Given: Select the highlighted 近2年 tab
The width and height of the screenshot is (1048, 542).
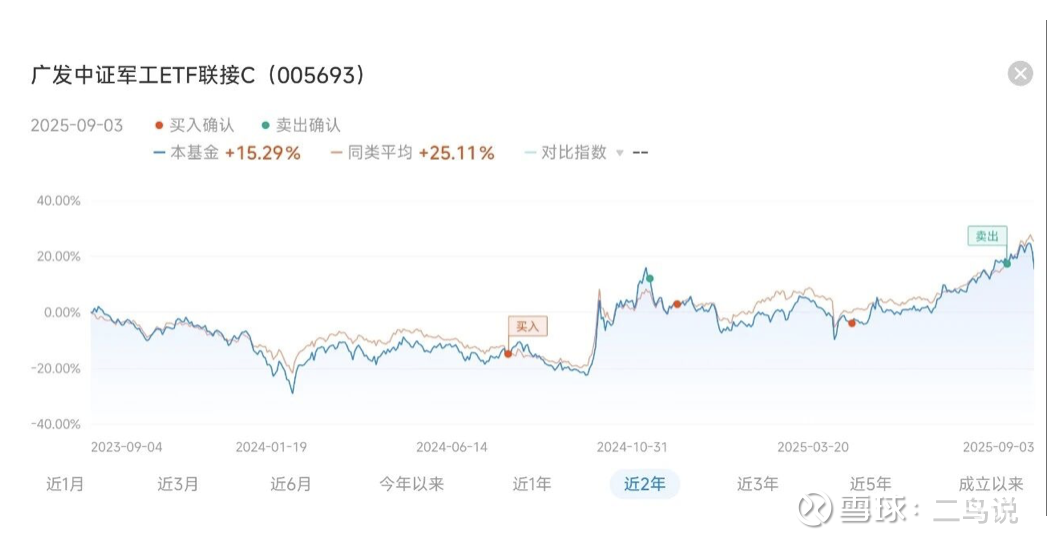Looking at the screenshot, I should click(644, 484).
